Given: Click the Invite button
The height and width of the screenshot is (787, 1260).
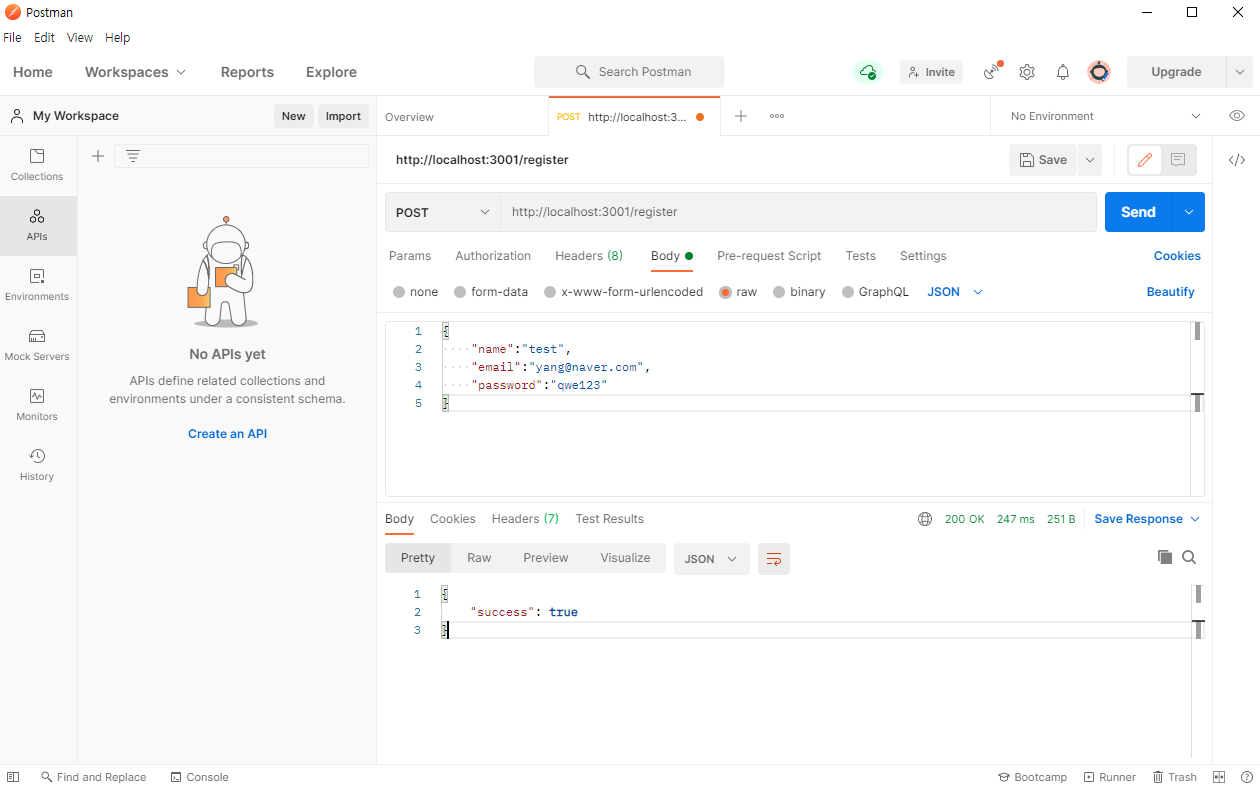Looking at the screenshot, I should pos(931,72).
